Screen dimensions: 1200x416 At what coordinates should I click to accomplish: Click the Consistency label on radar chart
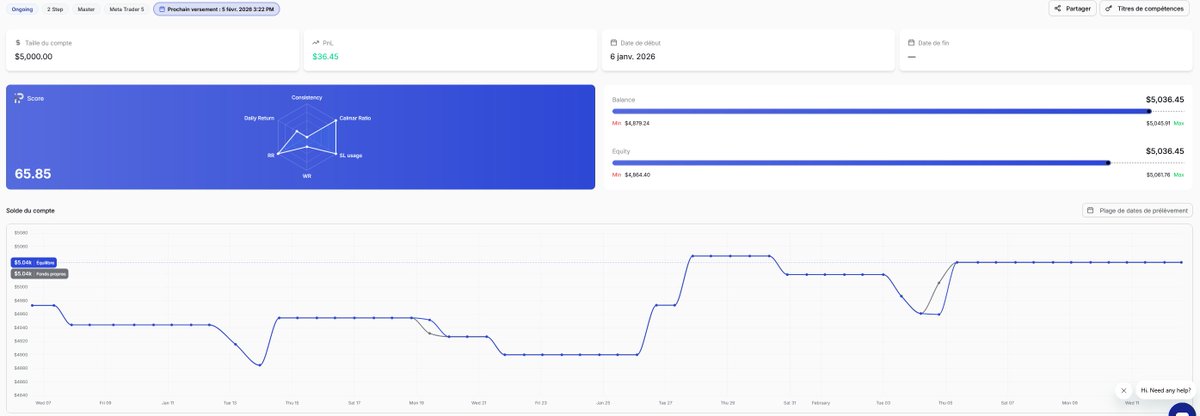307,97
